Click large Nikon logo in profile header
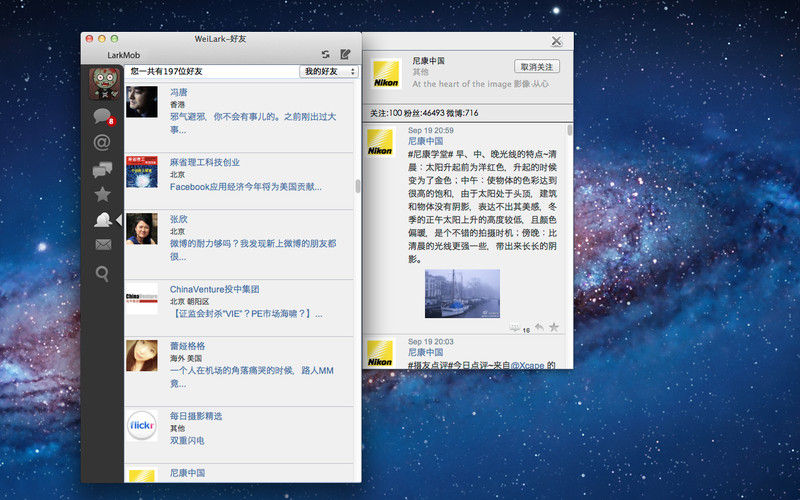 coord(386,73)
